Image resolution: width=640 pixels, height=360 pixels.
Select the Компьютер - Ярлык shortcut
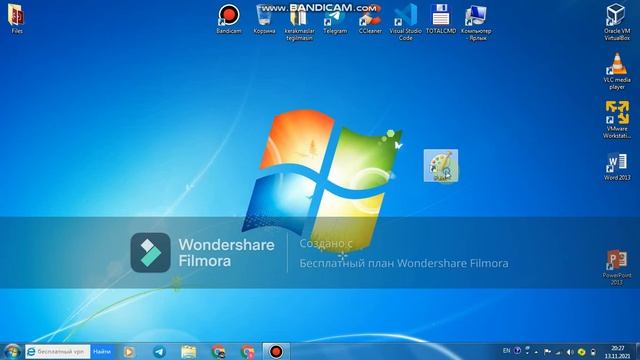tap(476, 23)
